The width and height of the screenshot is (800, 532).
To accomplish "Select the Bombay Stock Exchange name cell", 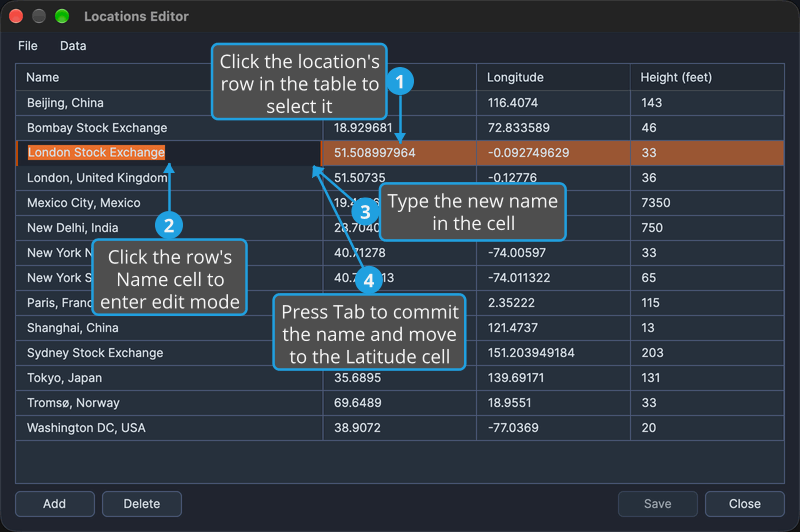I will point(169,128).
